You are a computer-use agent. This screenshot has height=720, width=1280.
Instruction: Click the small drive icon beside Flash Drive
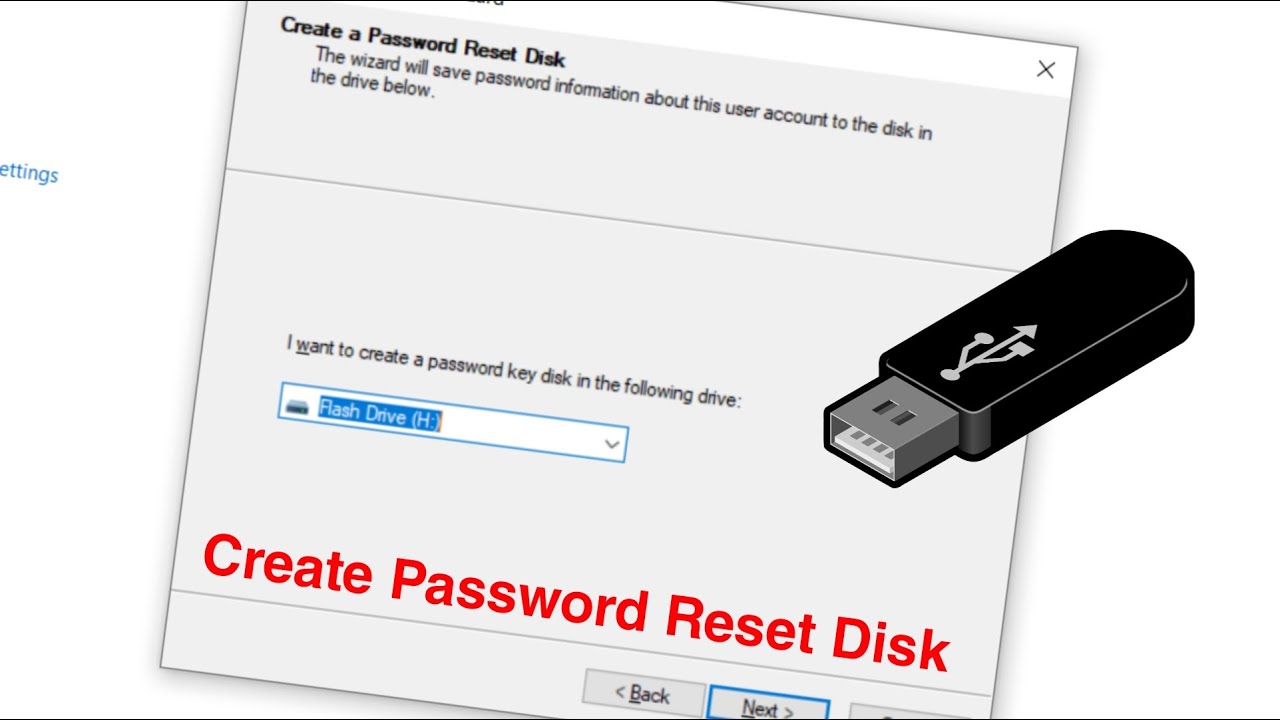click(298, 406)
